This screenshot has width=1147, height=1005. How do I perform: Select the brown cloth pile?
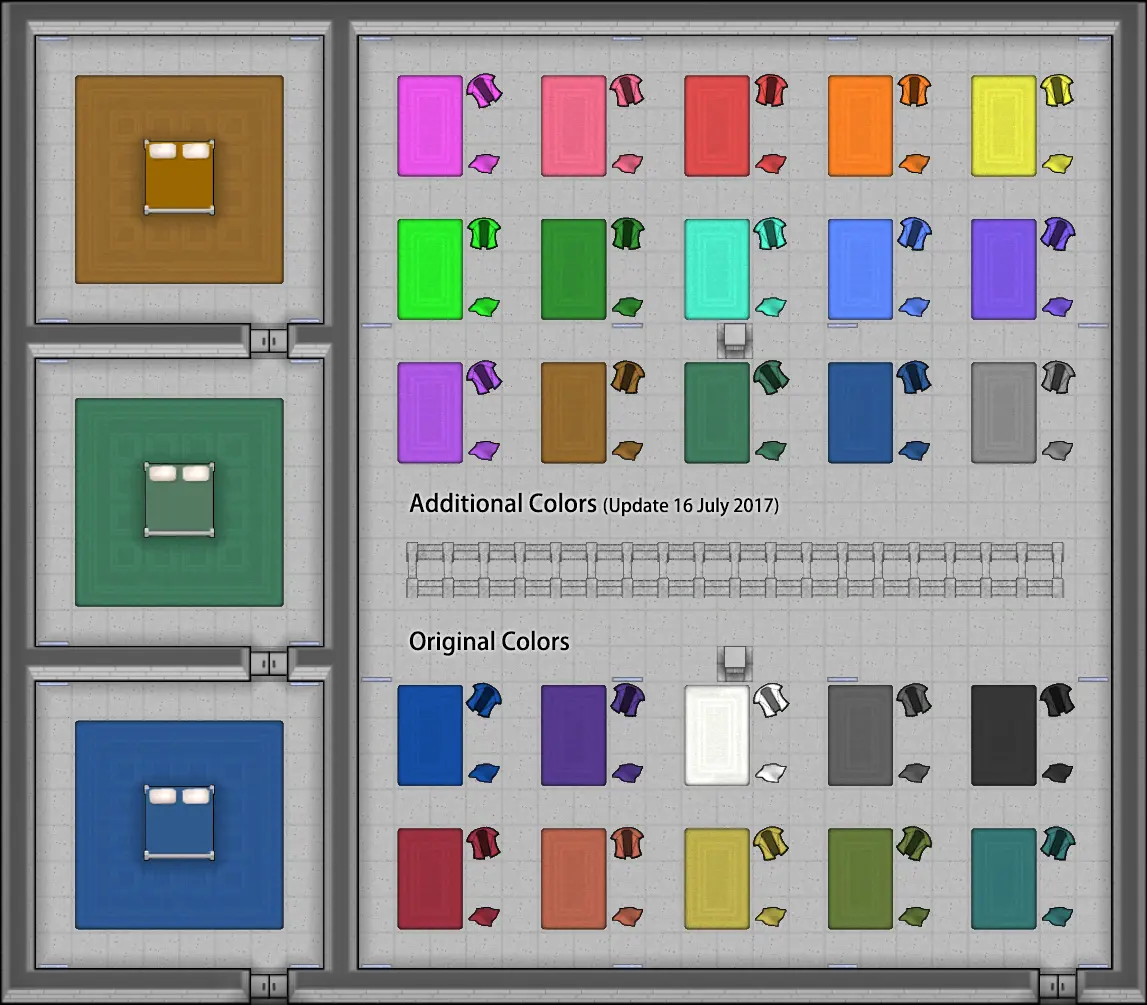(627, 450)
